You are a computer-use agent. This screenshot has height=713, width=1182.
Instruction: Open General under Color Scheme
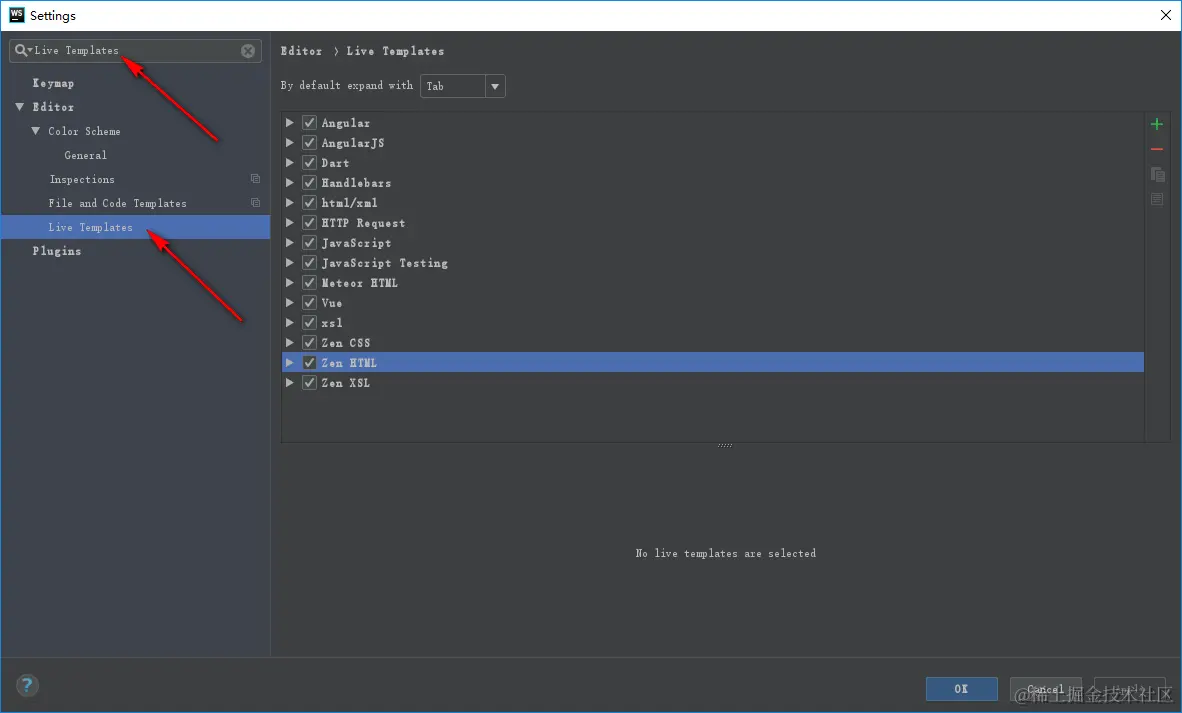(85, 155)
